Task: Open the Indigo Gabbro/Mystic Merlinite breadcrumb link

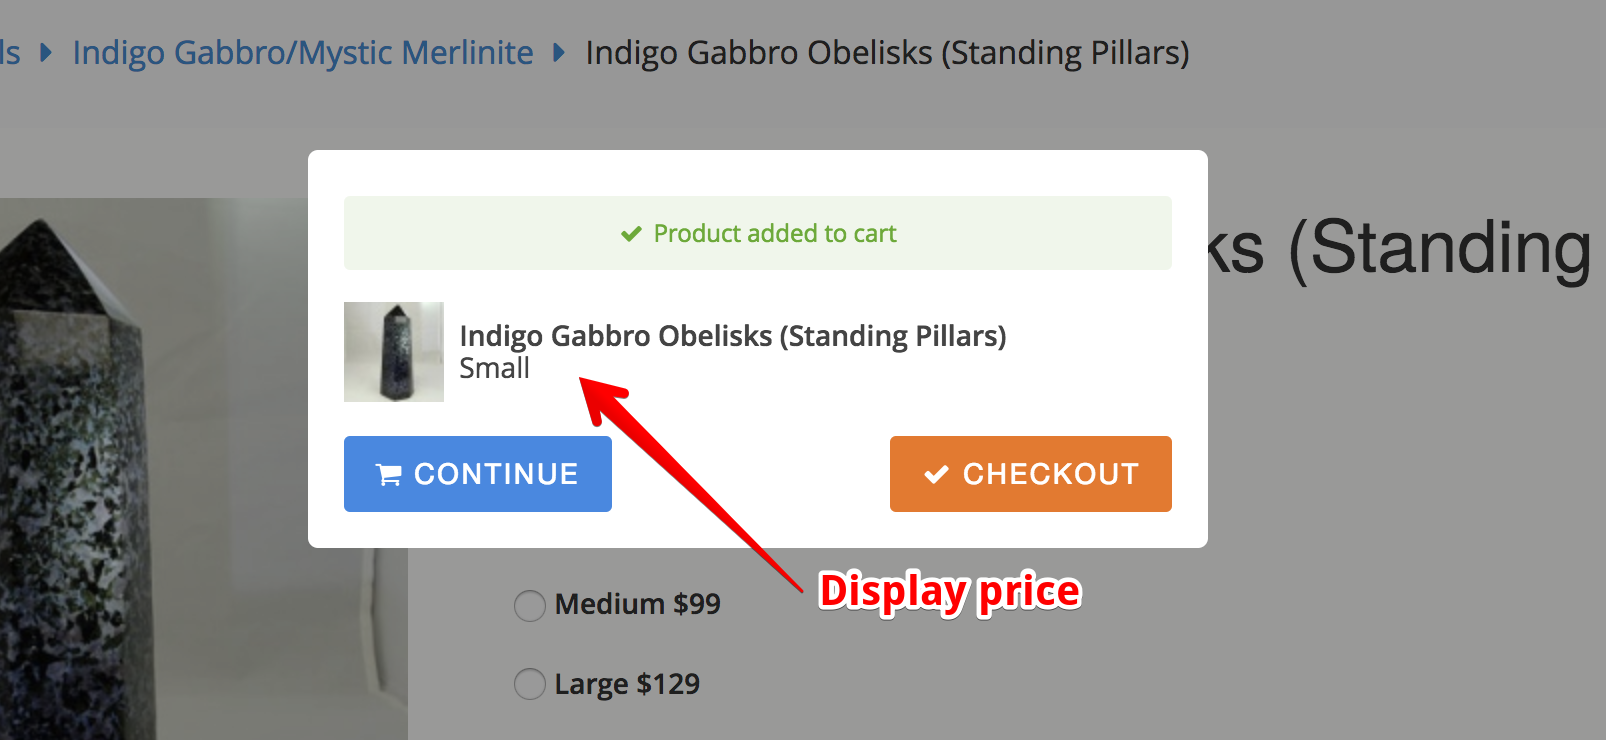Action: click(303, 52)
